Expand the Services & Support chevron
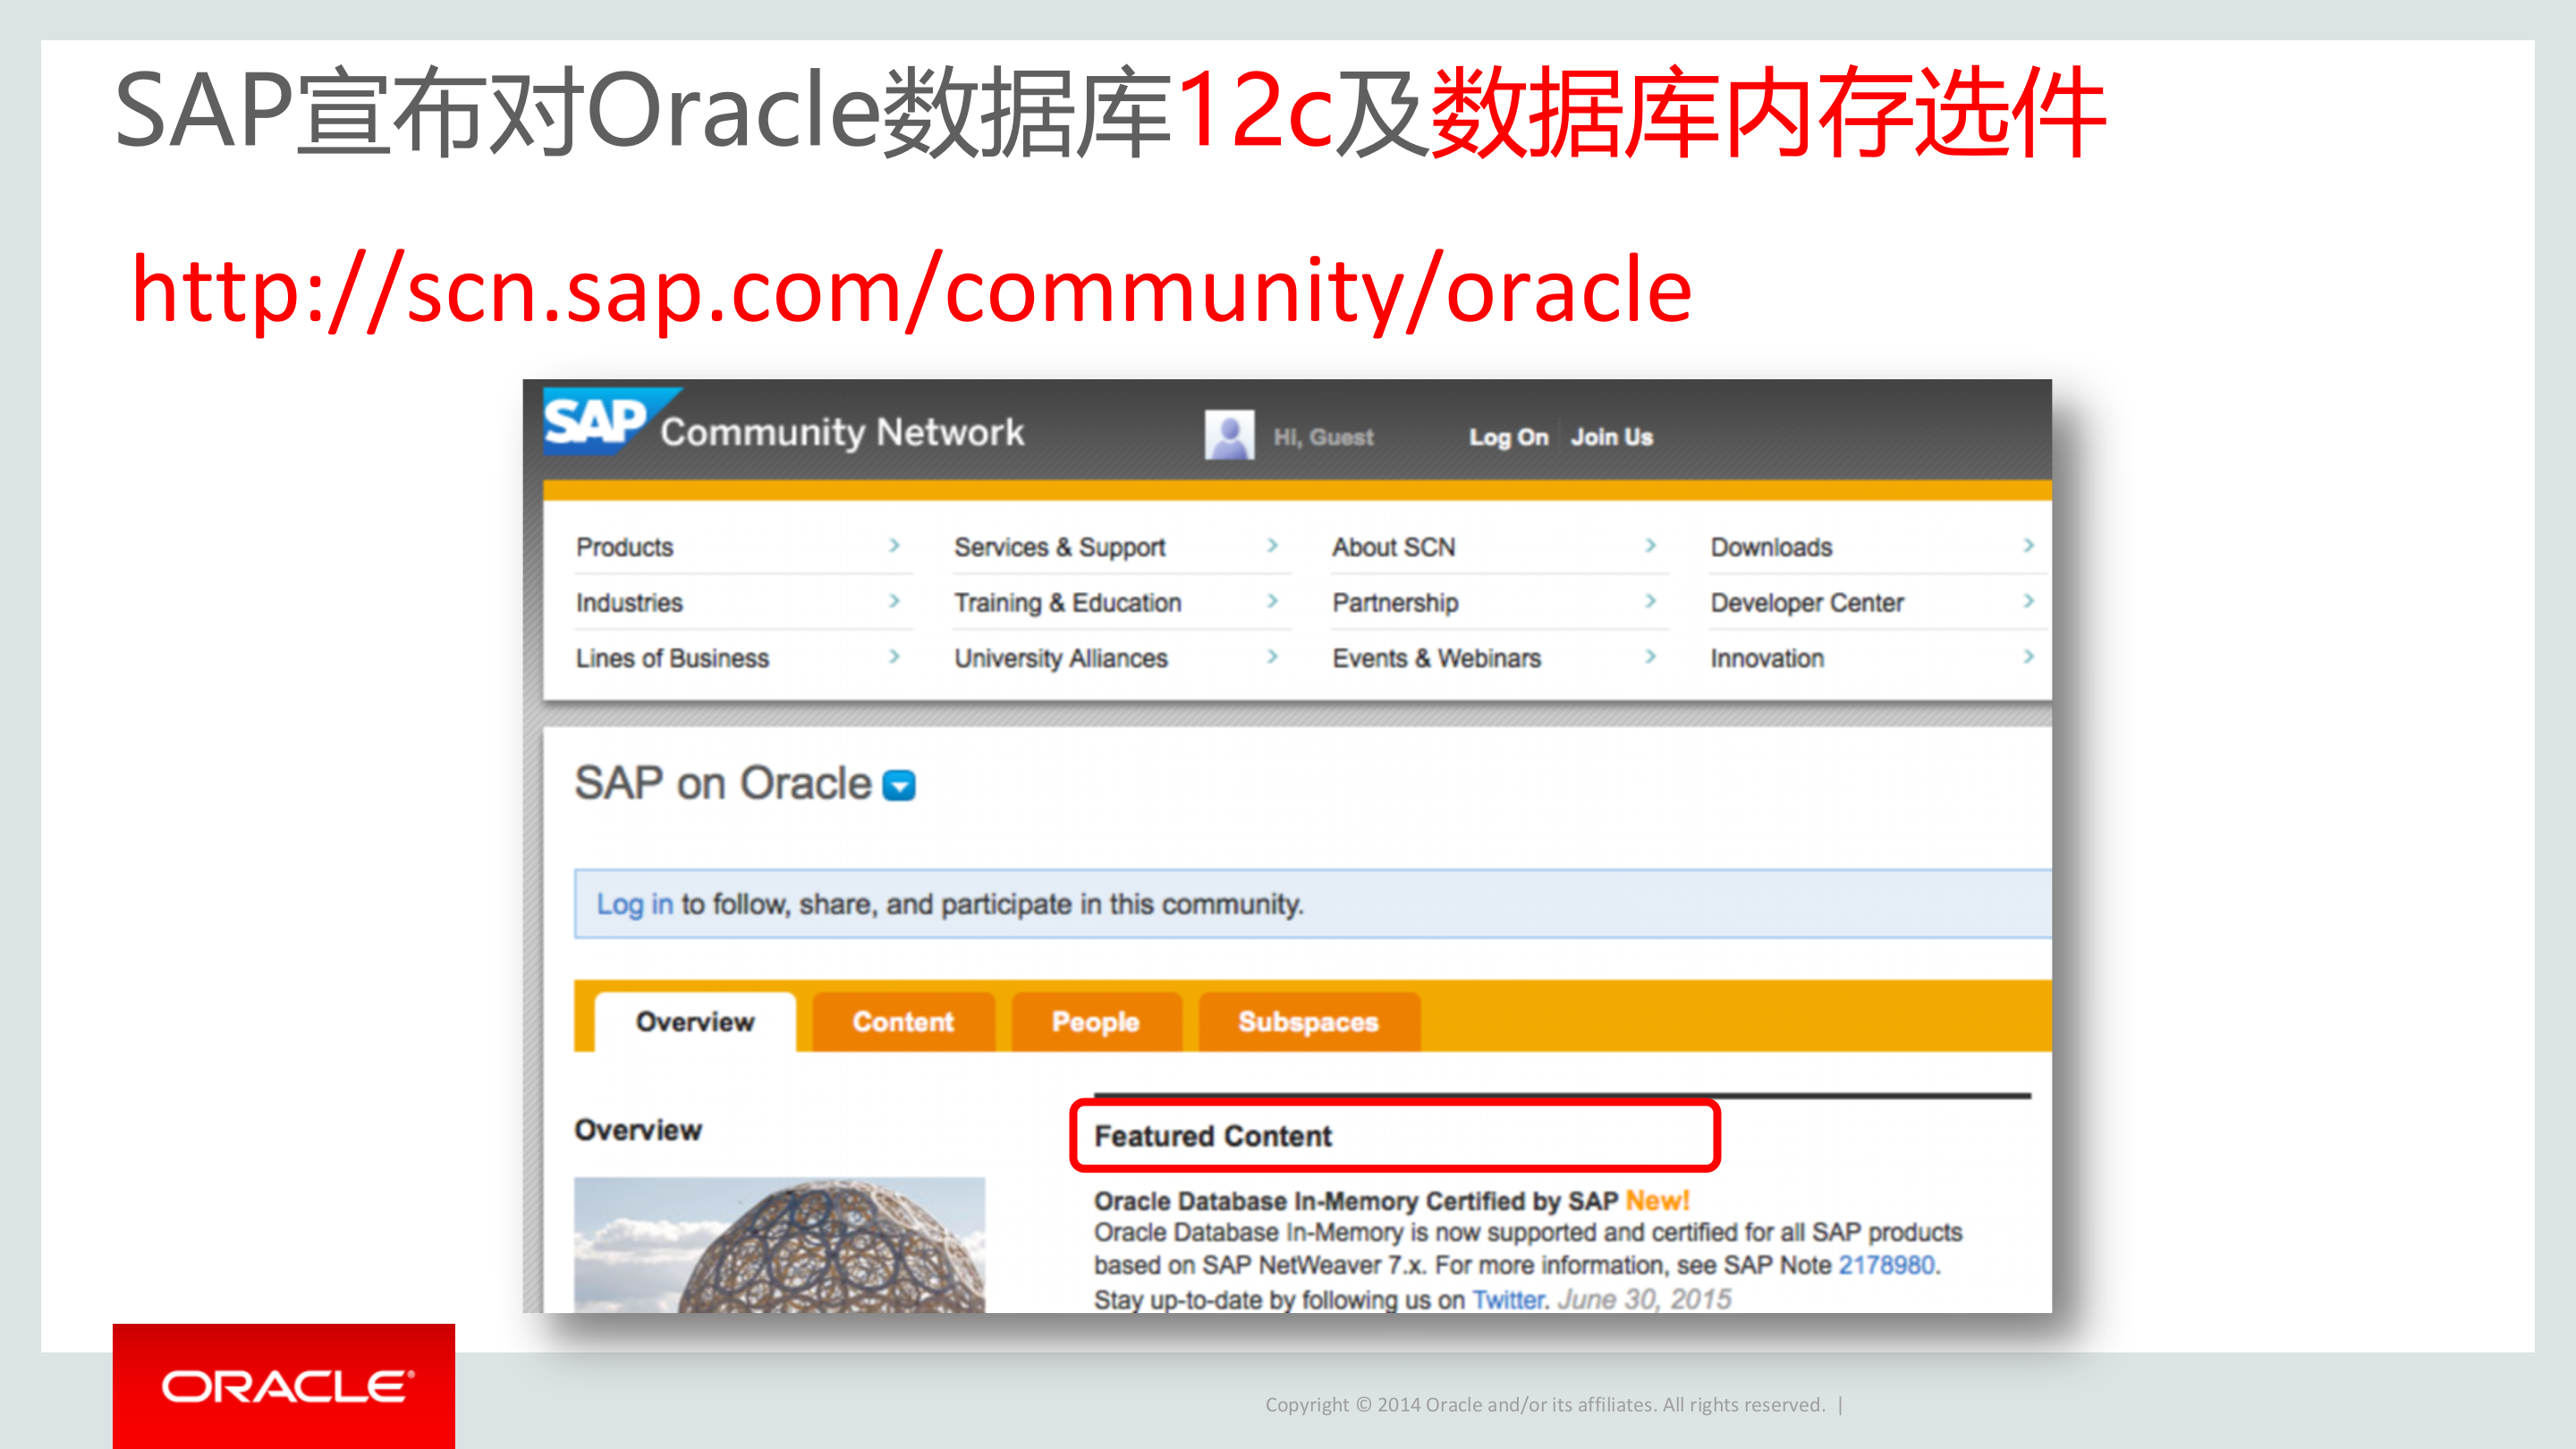2576x1449 pixels. [1274, 546]
